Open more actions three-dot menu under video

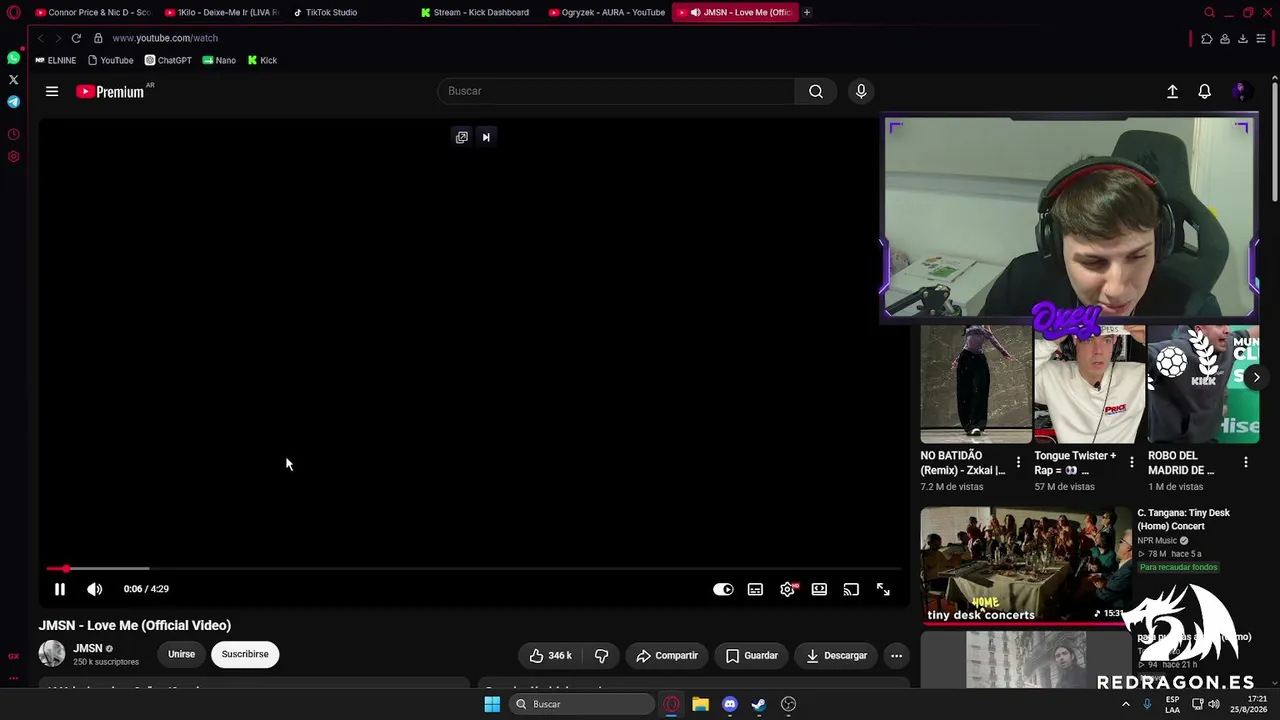pos(896,655)
